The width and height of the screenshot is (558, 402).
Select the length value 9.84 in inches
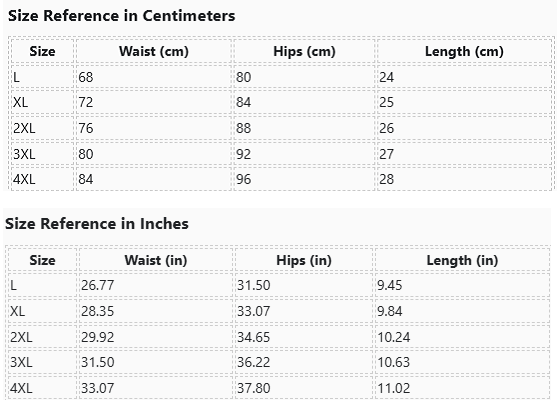click(390, 311)
